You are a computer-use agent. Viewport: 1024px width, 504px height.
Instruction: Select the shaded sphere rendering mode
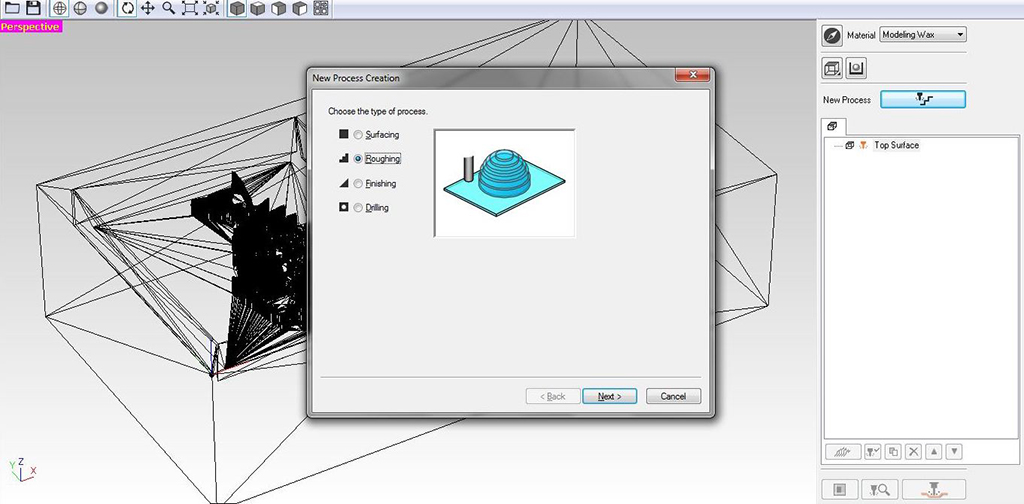[x=101, y=8]
